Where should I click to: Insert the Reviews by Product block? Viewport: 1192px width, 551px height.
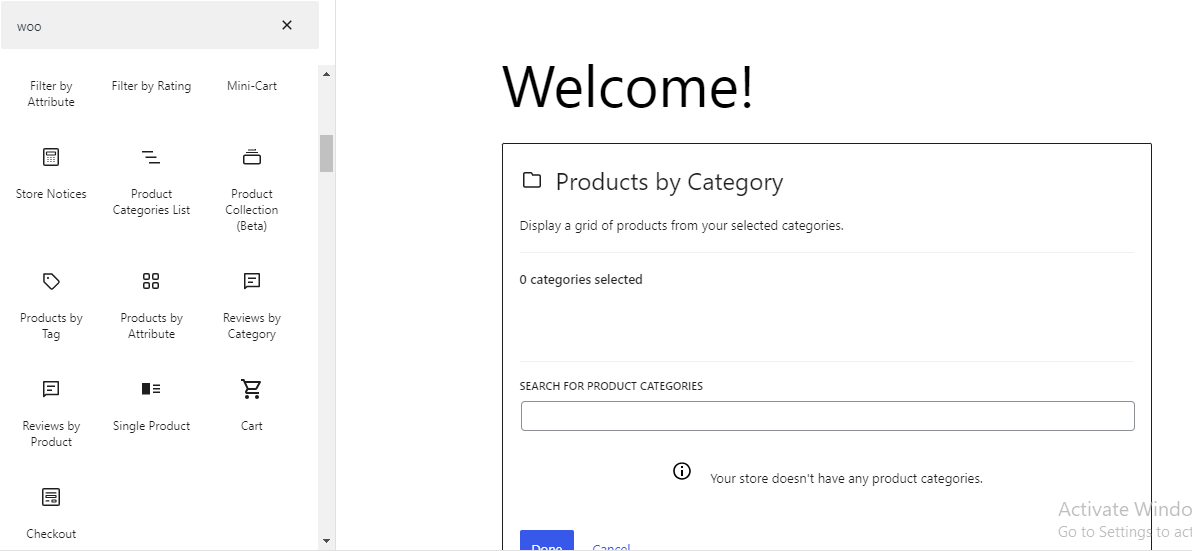[x=51, y=412]
